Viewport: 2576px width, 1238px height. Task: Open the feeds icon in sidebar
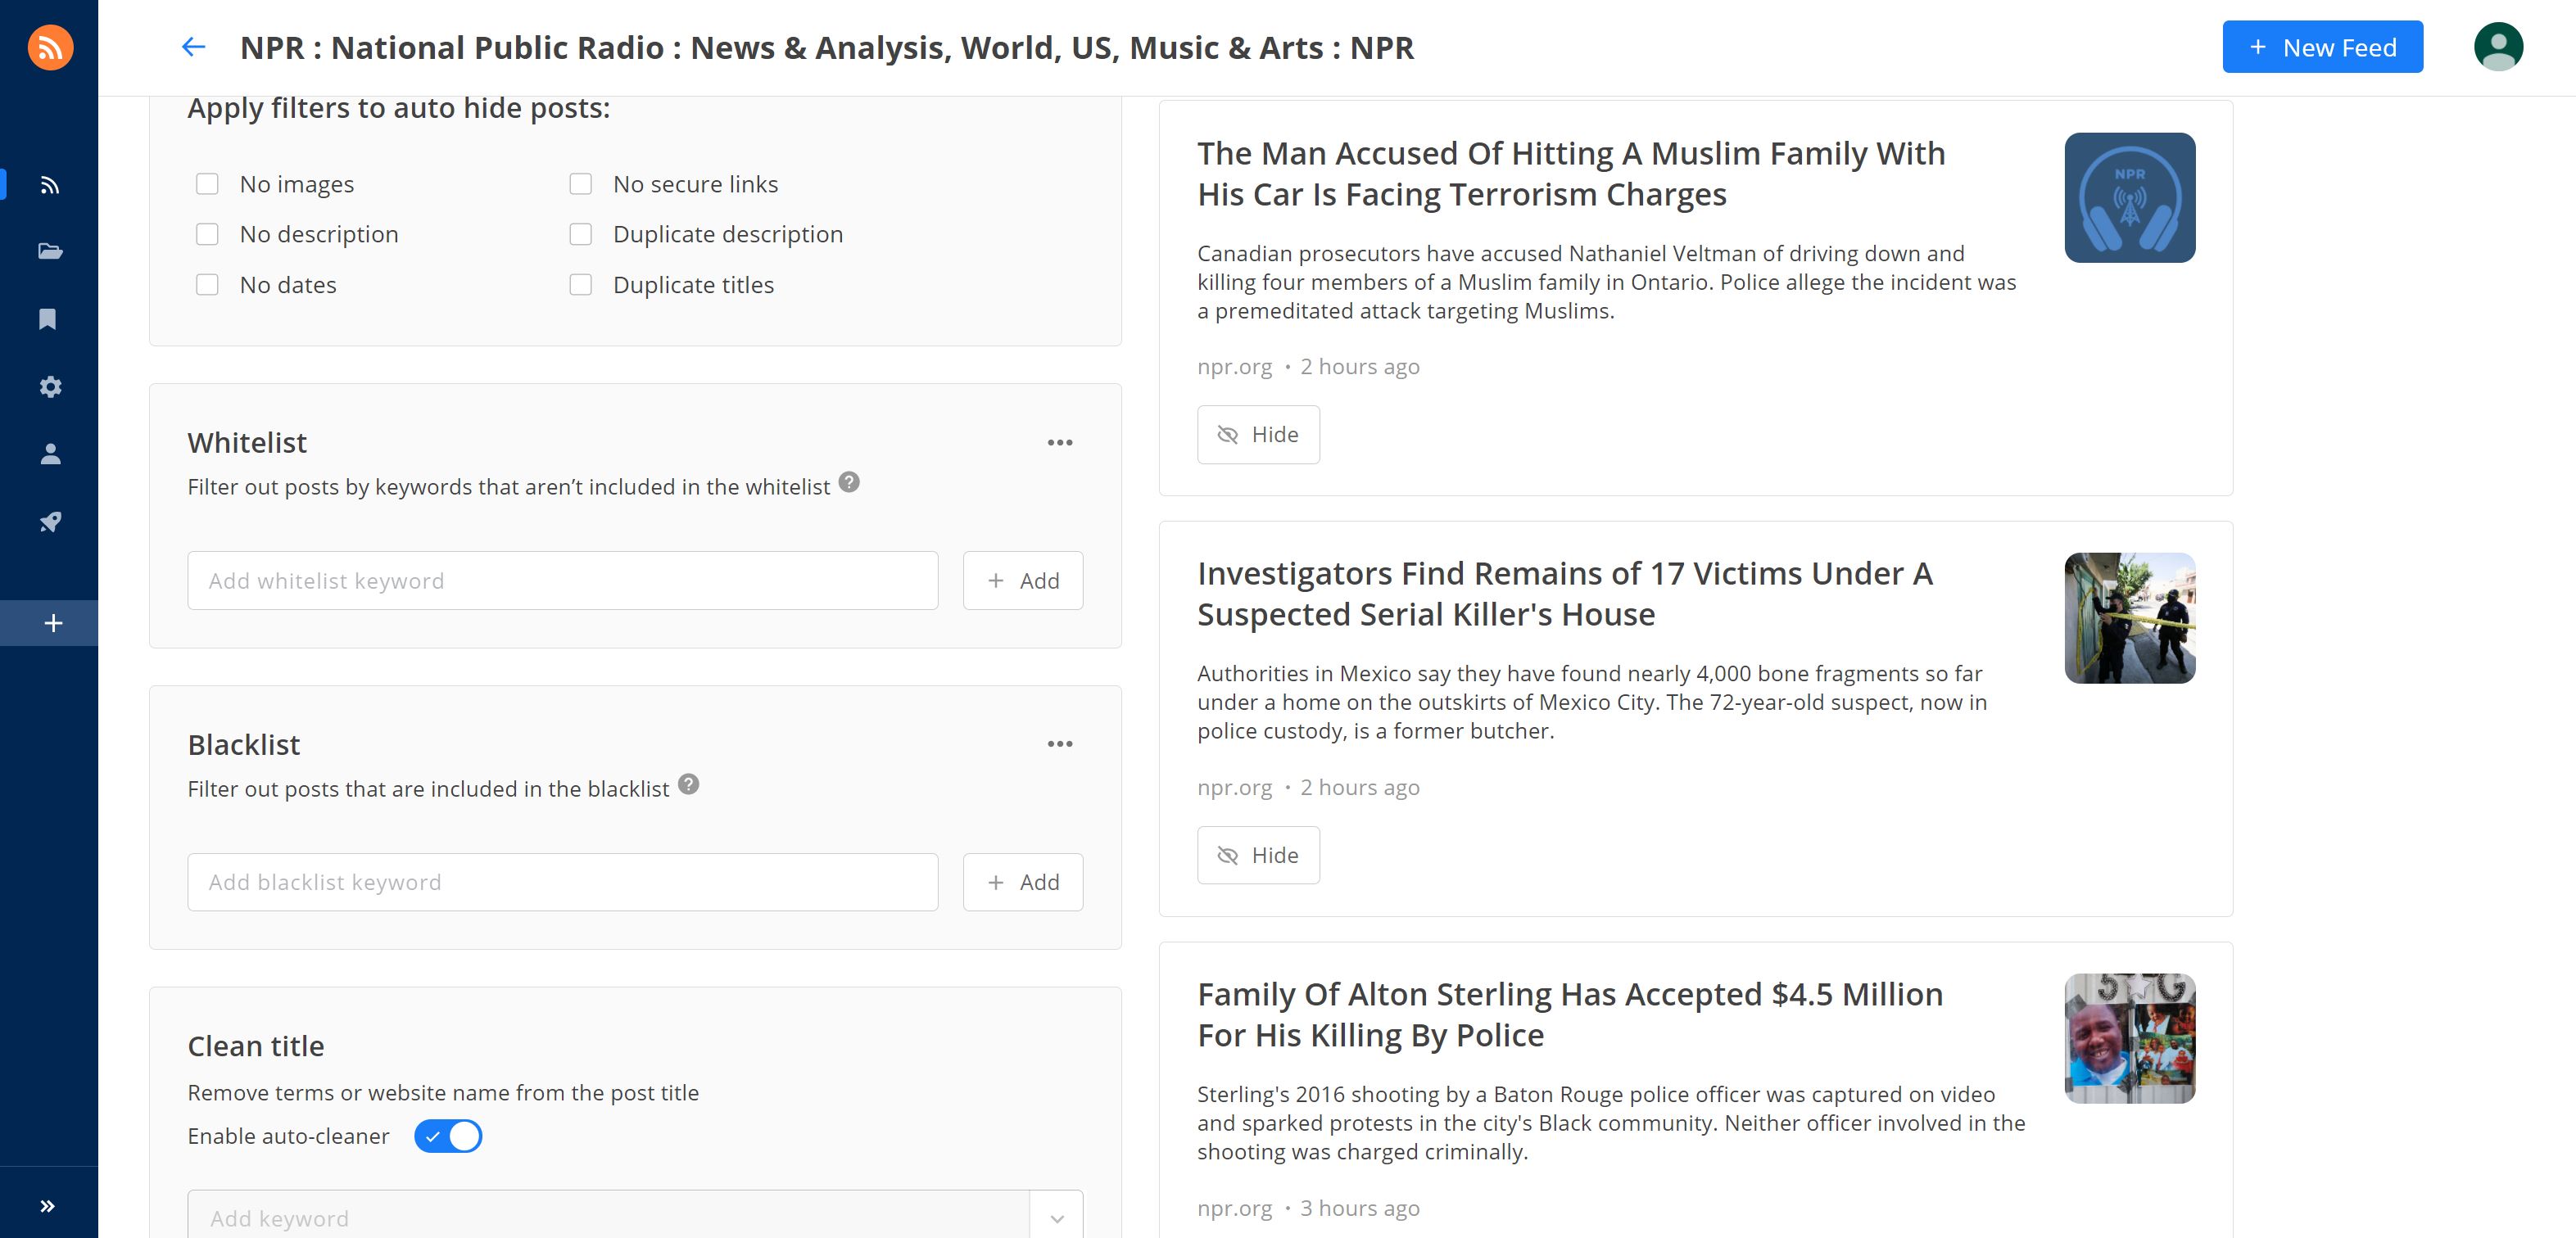50,185
